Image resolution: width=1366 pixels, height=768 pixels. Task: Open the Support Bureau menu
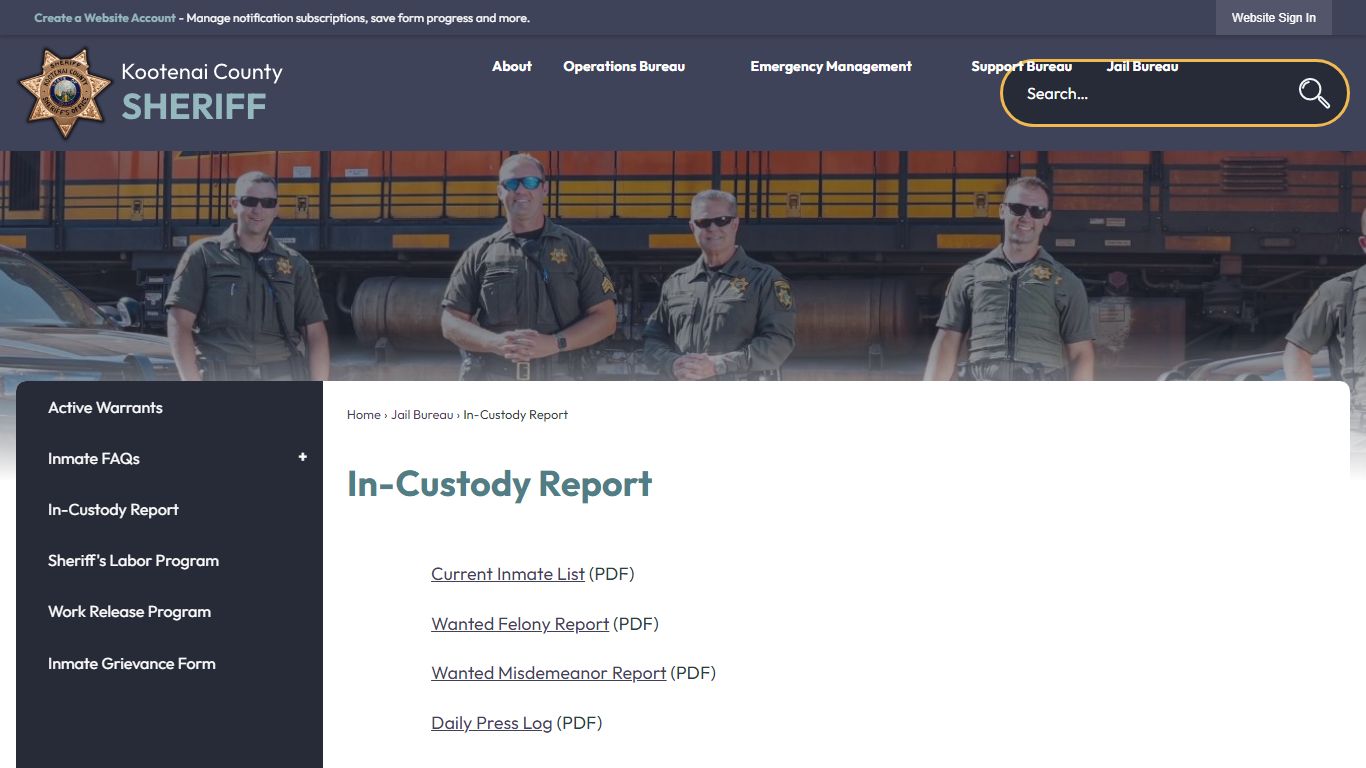[x=1021, y=66]
